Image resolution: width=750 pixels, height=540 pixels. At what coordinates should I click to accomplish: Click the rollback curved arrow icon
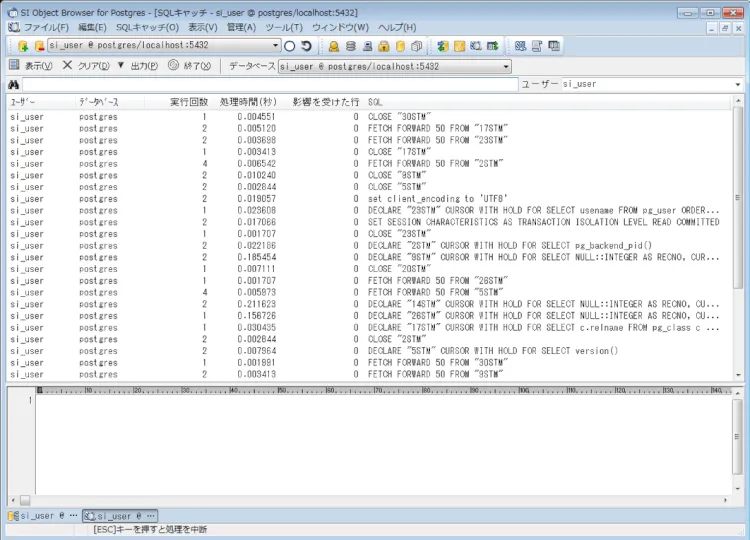[307, 46]
